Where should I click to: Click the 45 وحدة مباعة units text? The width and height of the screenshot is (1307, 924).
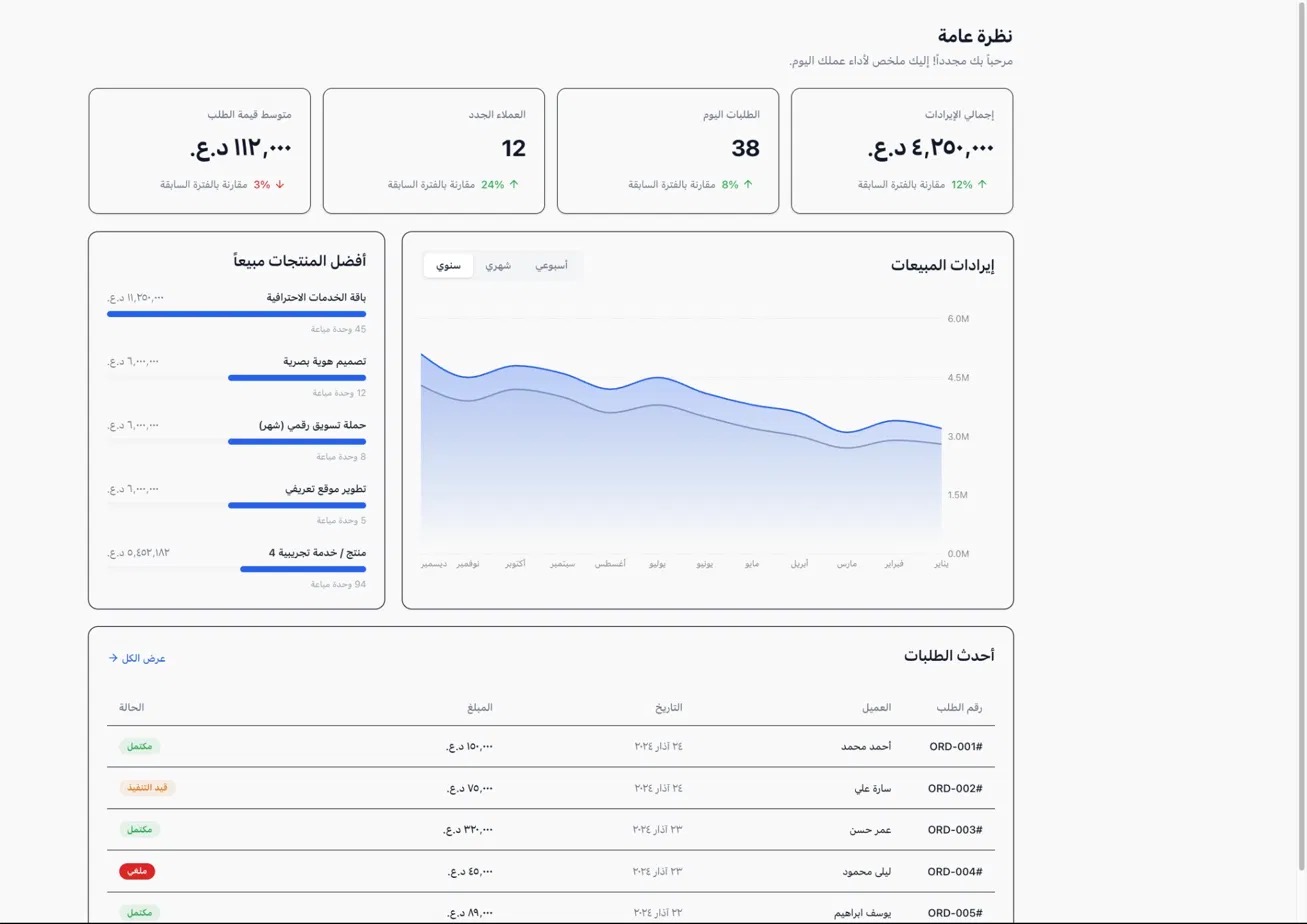(x=338, y=330)
